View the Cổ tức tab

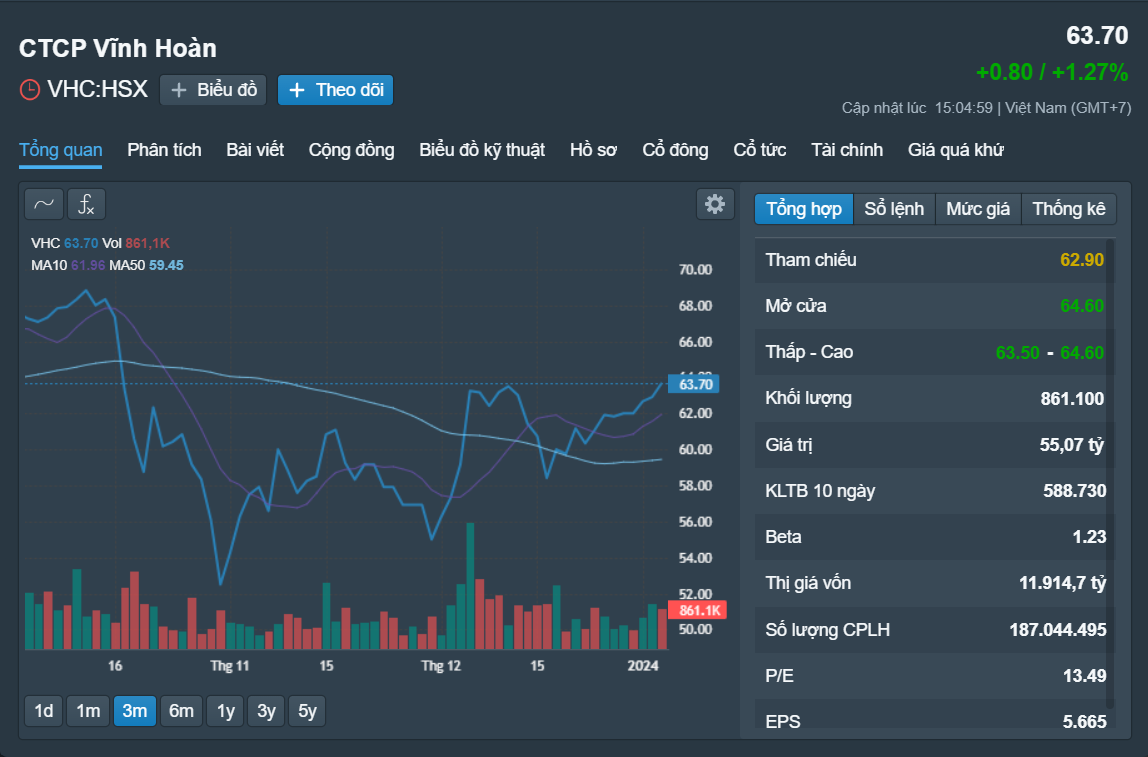(760, 150)
